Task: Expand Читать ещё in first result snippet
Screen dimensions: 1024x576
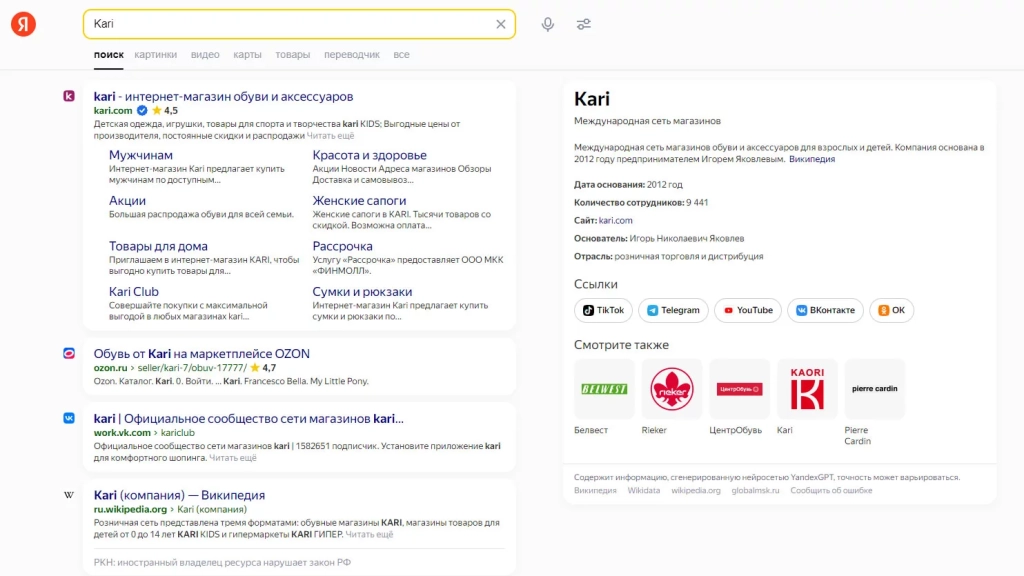Action: click(330, 136)
